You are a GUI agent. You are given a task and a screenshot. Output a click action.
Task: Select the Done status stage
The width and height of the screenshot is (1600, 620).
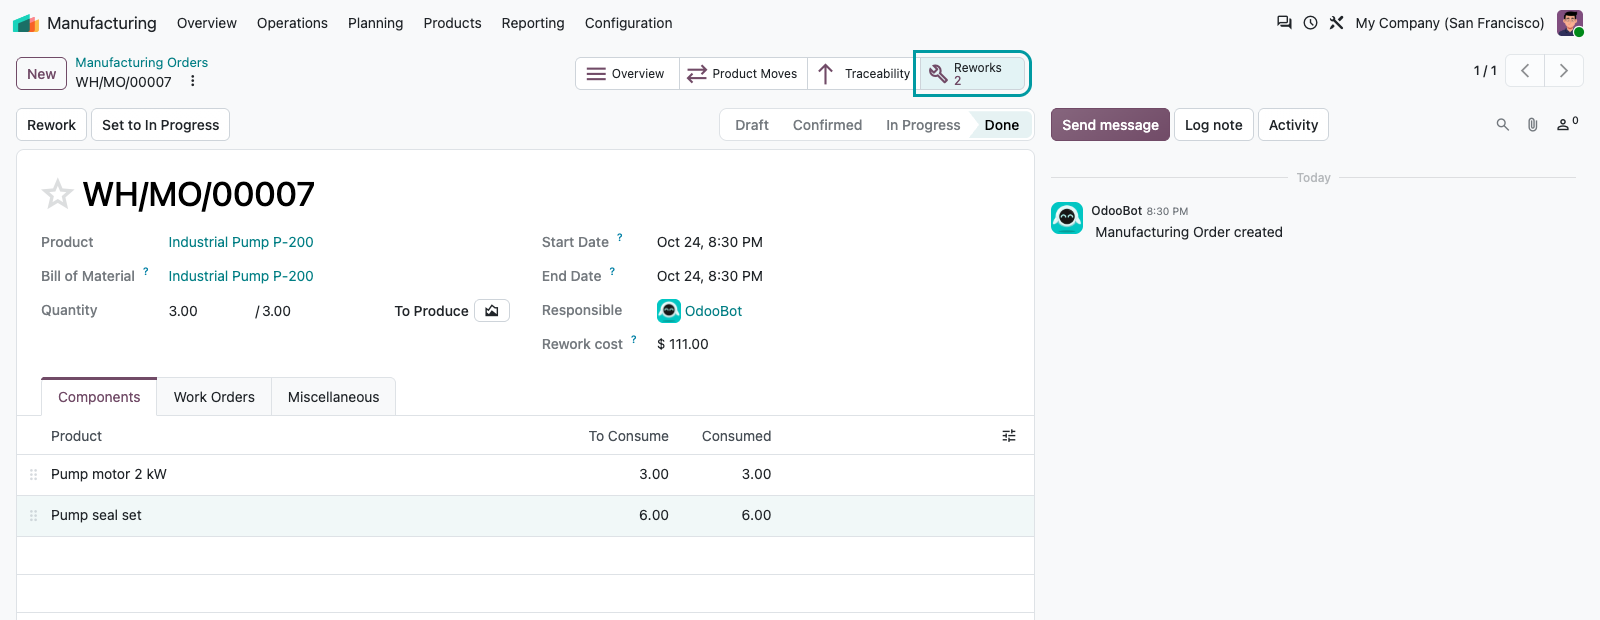click(x=1001, y=125)
